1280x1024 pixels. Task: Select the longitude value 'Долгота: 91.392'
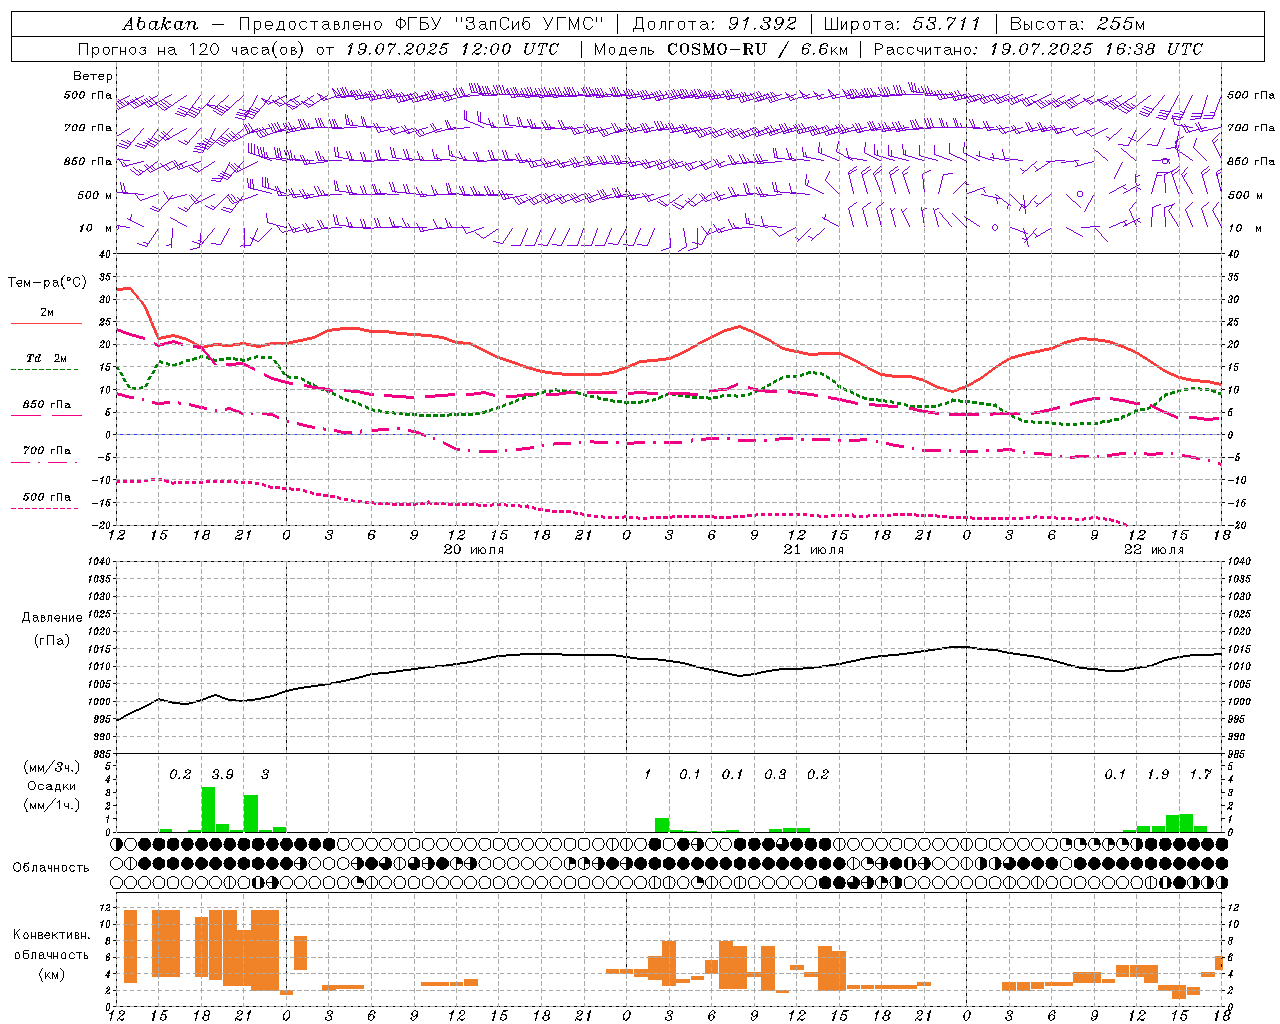[715, 24]
